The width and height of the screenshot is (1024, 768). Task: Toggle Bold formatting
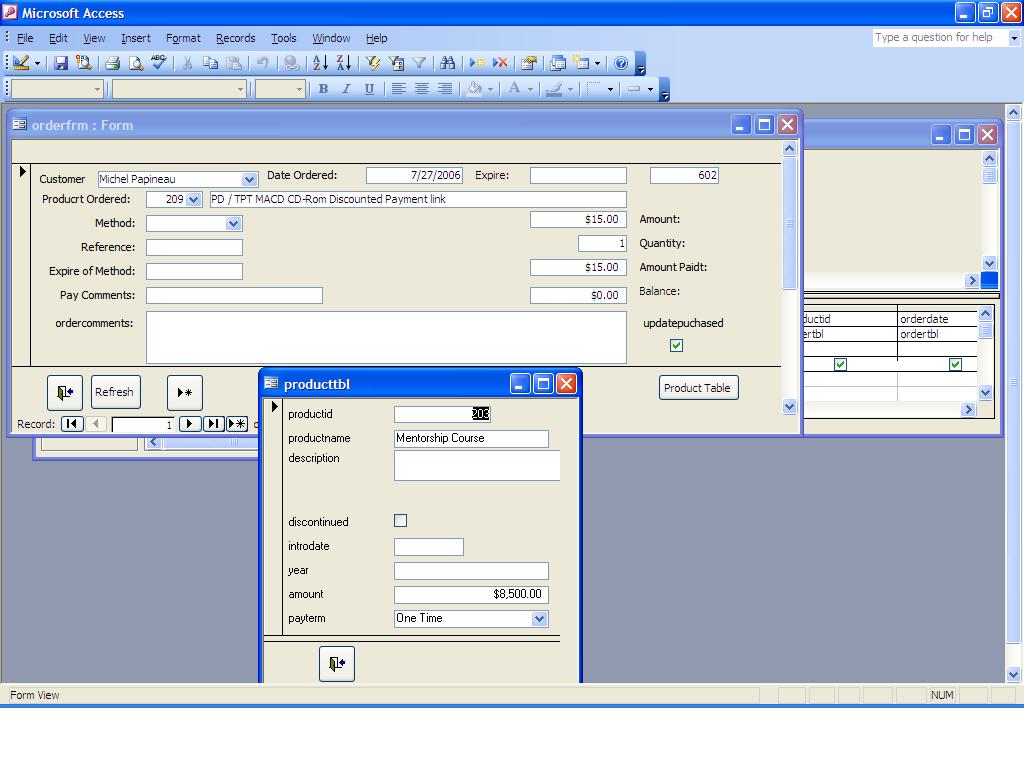tap(323, 89)
